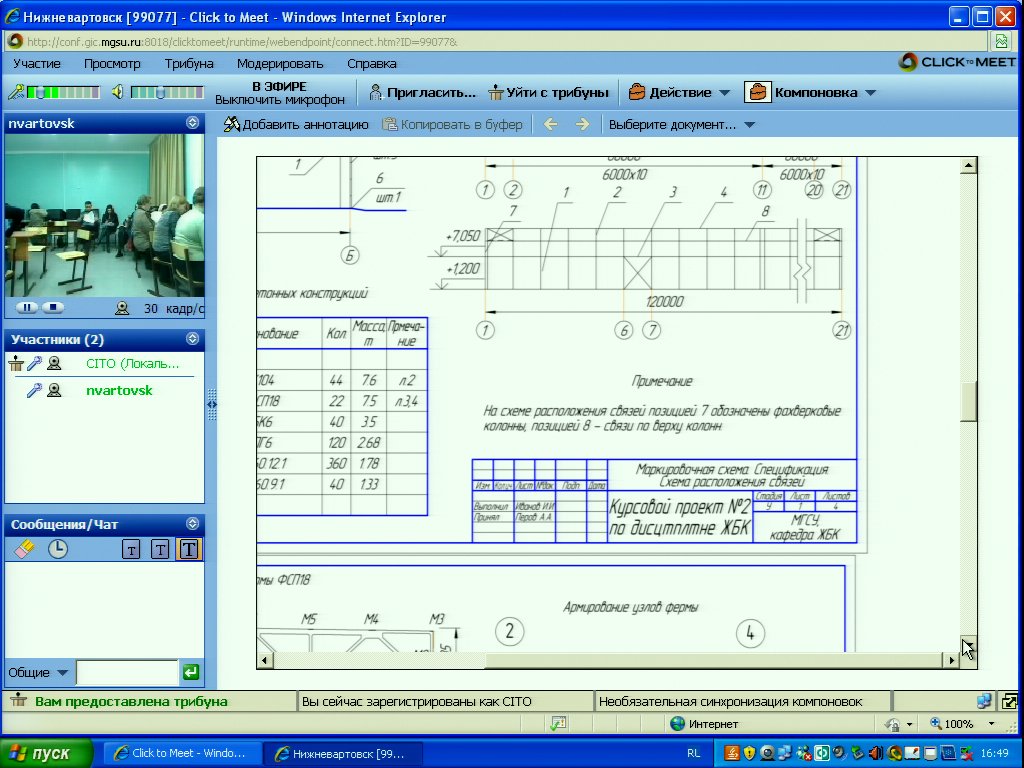The width and height of the screenshot is (1024, 768).
Task: Click podium icon beside CITO
Action: click(x=16, y=363)
